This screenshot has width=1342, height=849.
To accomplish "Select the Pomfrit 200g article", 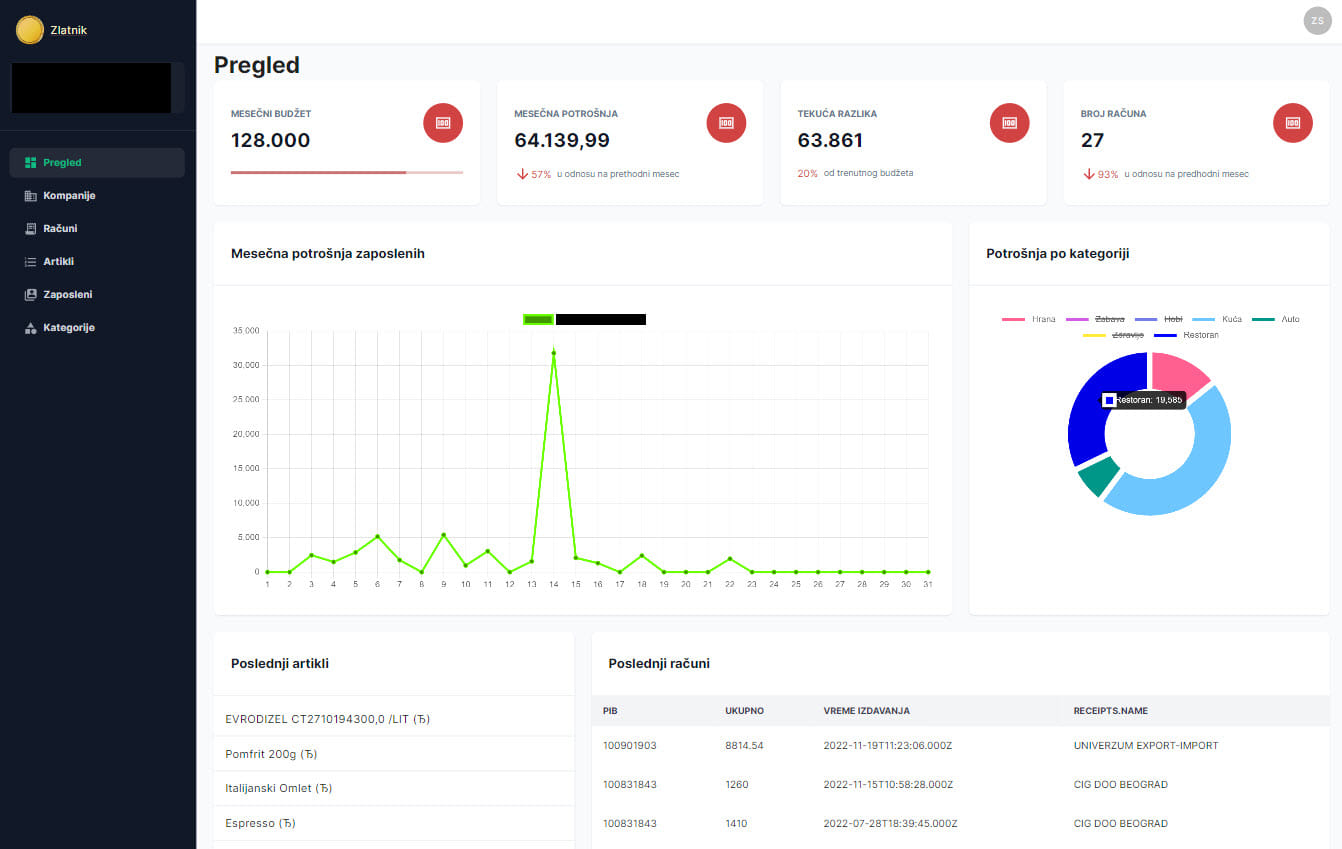I will click(x=394, y=754).
